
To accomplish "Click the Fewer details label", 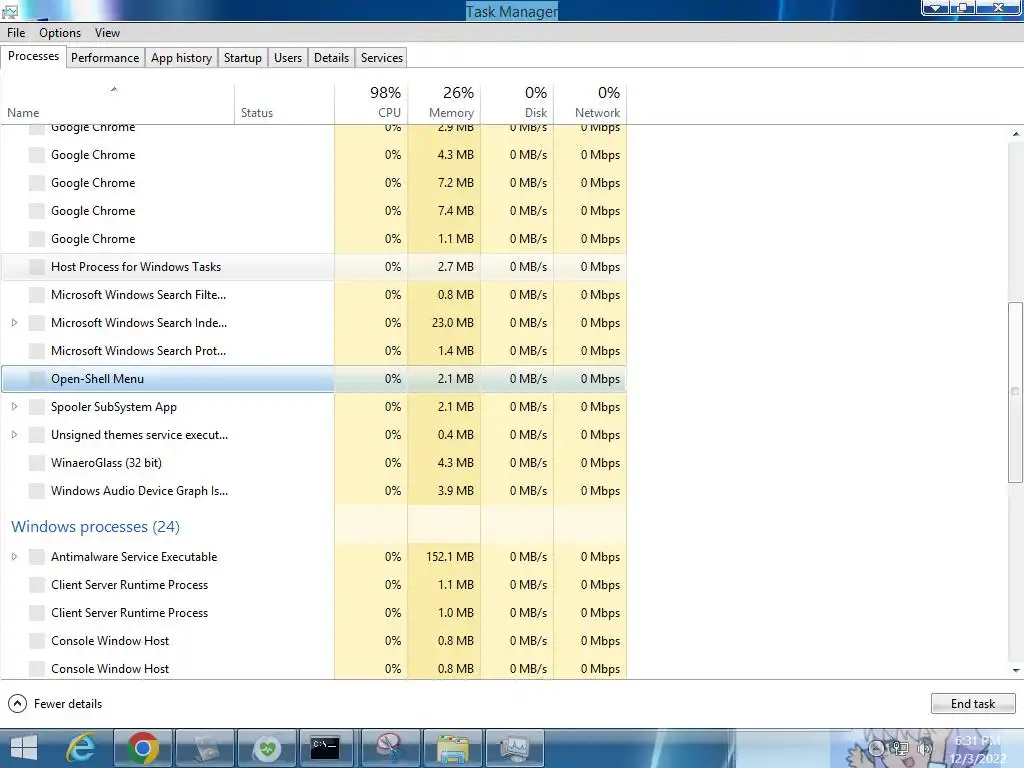I will coord(68,704).
